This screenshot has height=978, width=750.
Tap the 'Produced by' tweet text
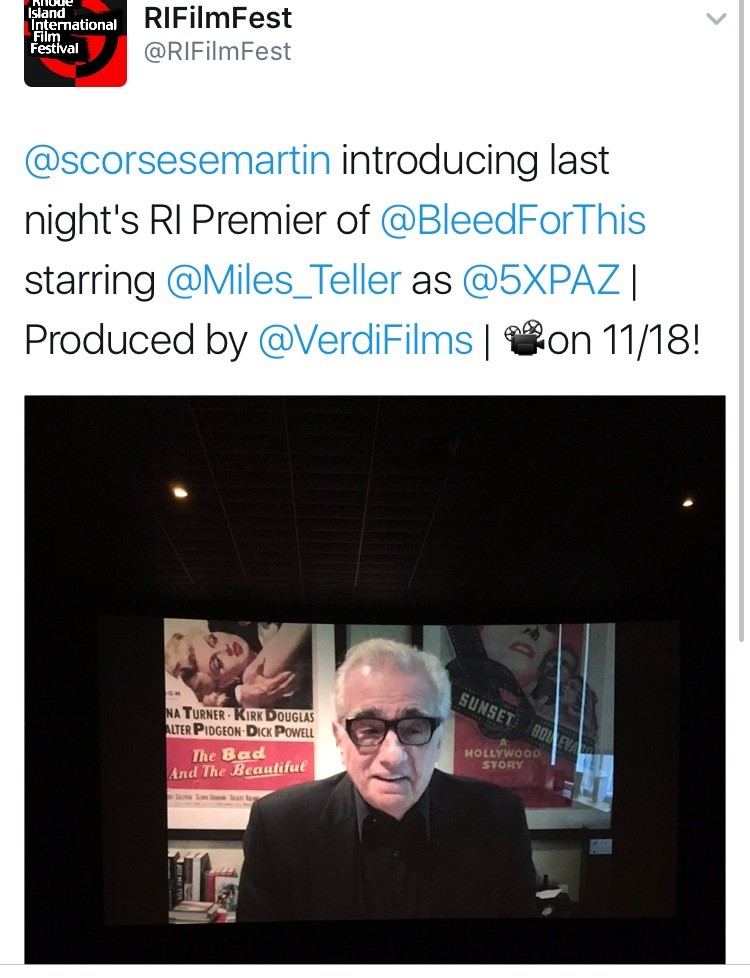(136, 341)
